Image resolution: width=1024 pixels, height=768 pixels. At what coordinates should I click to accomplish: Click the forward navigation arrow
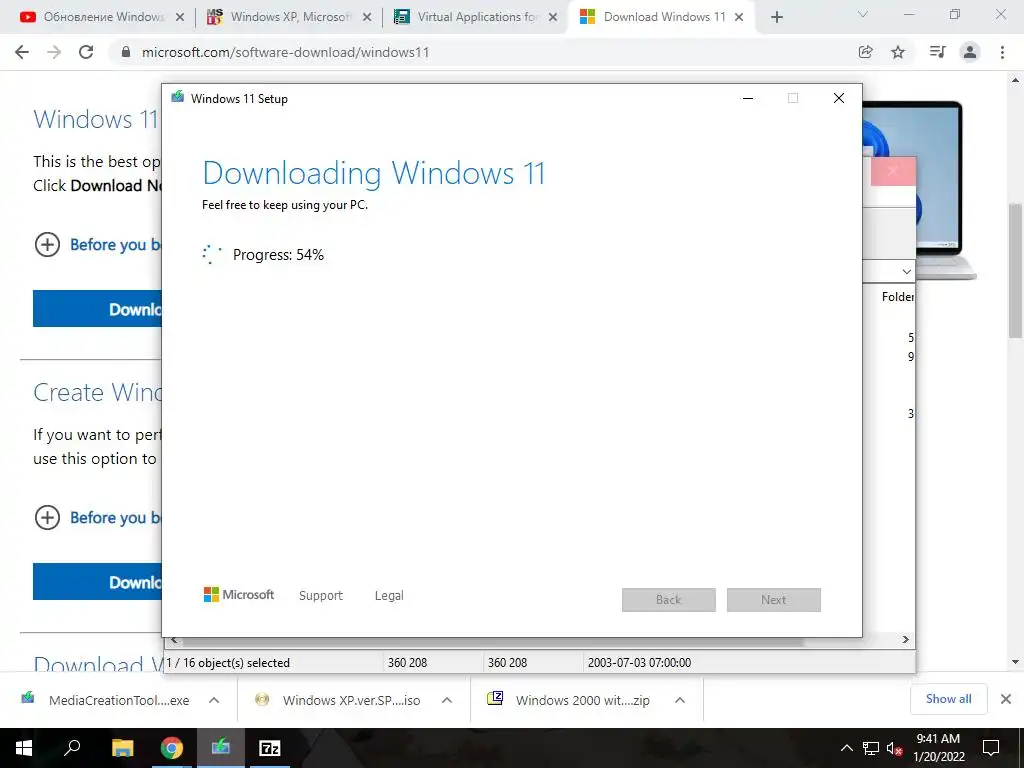click(x=54, y=52)
